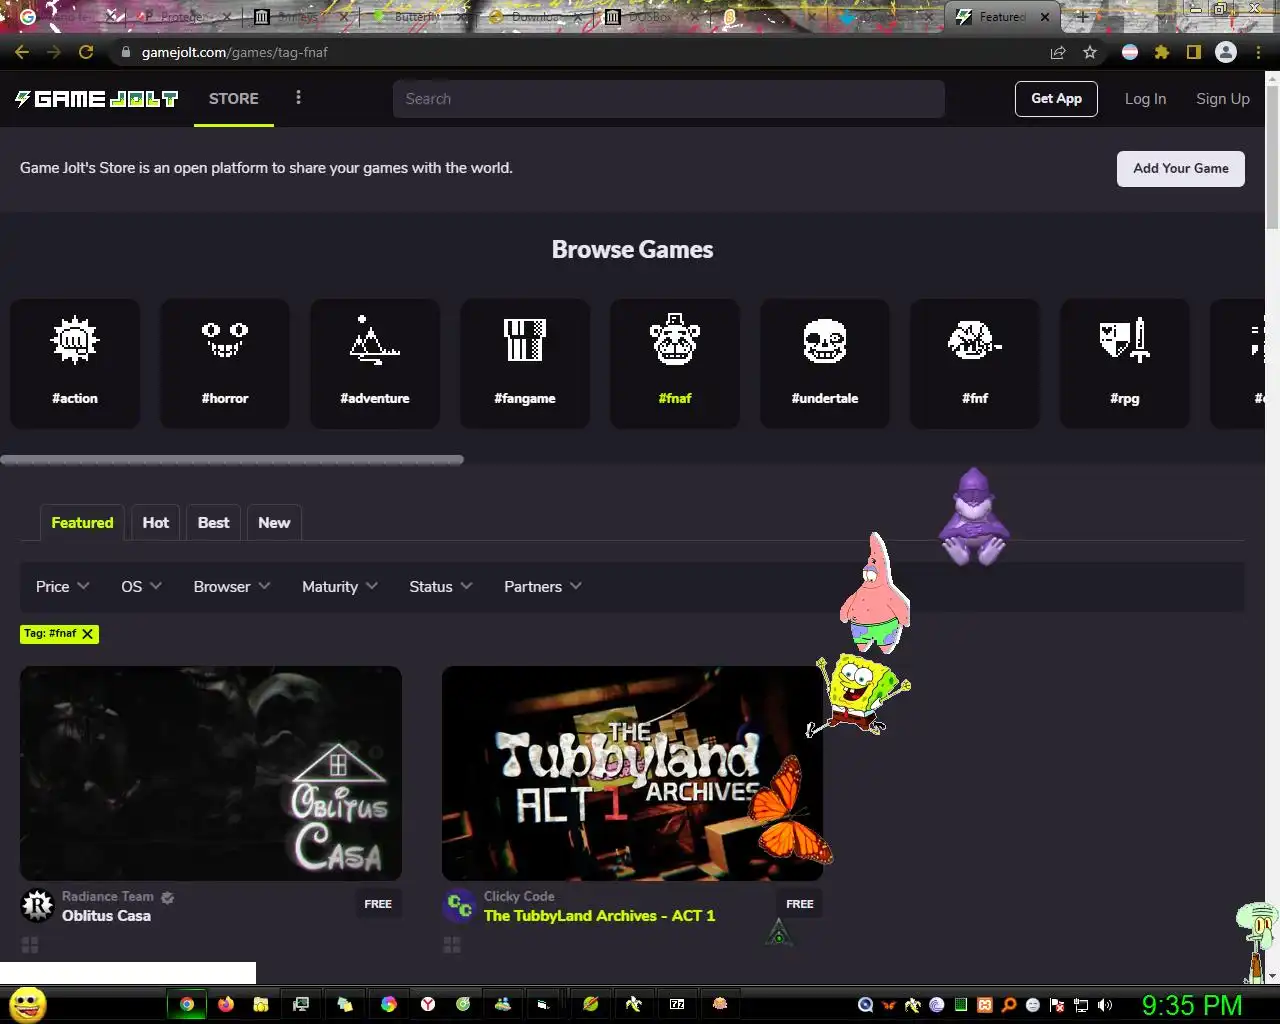Go back in browser history
The height and width of the screenshot is (1024, 1280).
pos(22,52)
